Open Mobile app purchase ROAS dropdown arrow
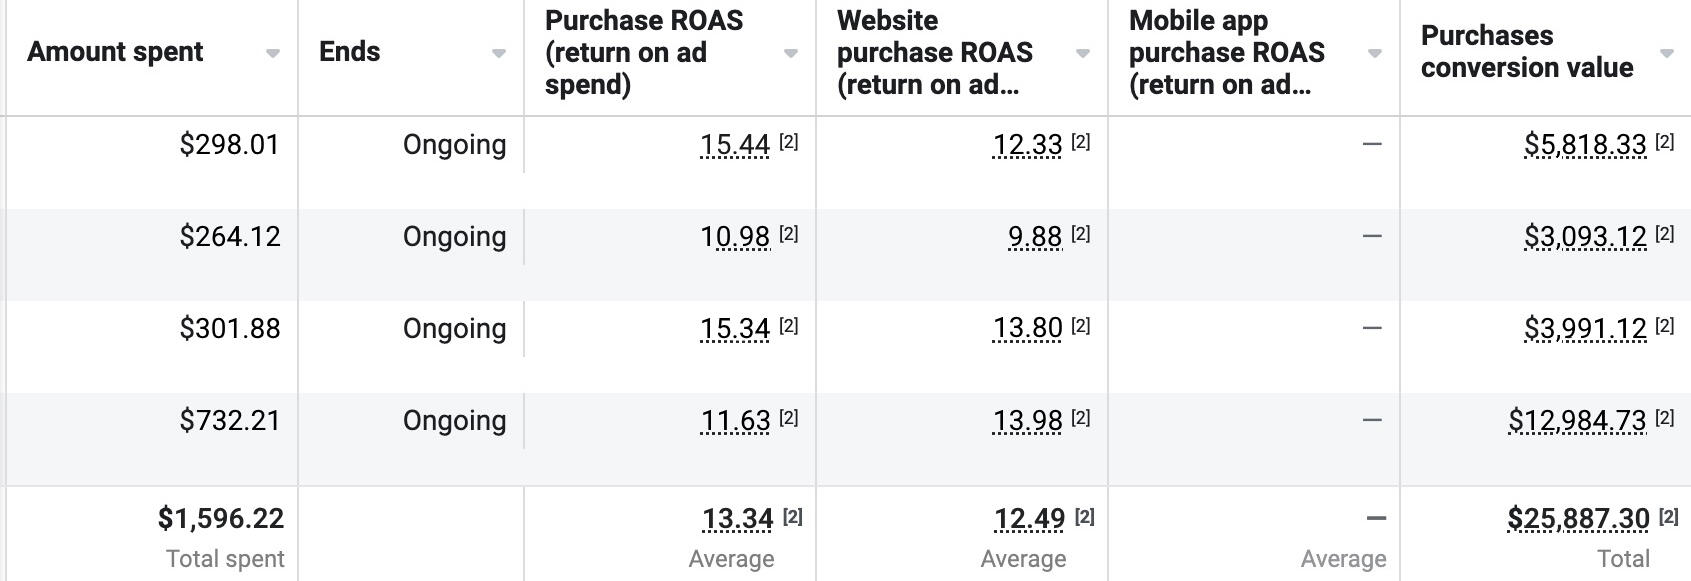This screenshot has width=1691, height=581. click(x=1374, y=54)
